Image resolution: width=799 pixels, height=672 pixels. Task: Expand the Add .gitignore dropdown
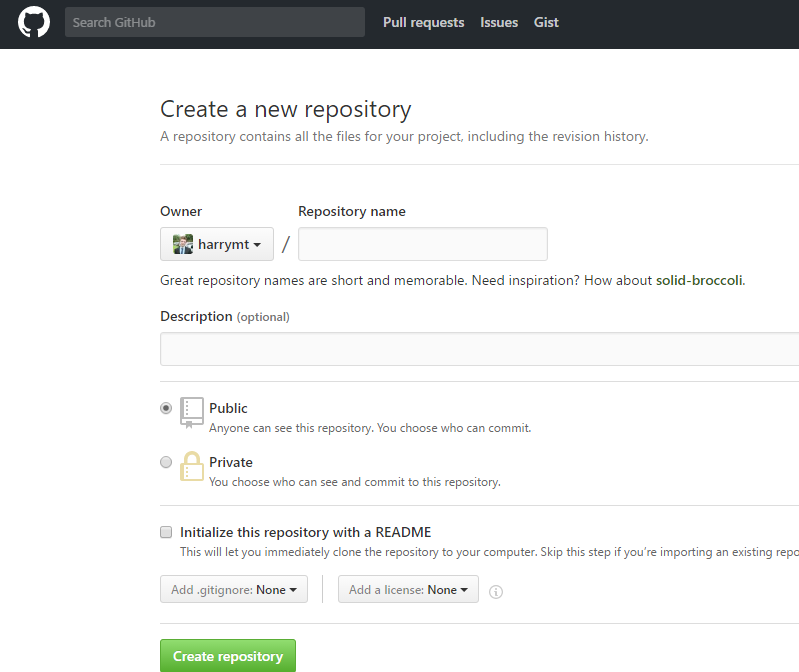coord(234,590)
